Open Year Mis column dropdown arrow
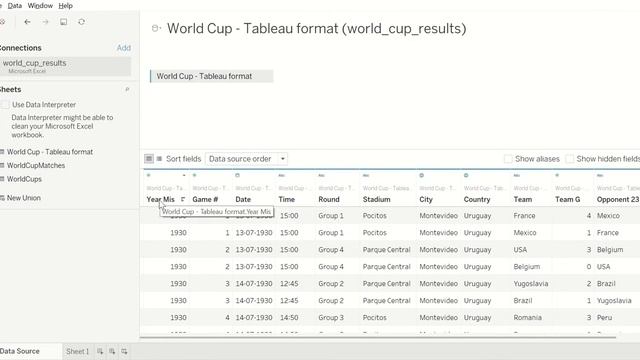The image size is (640, 360). point(184,176)
